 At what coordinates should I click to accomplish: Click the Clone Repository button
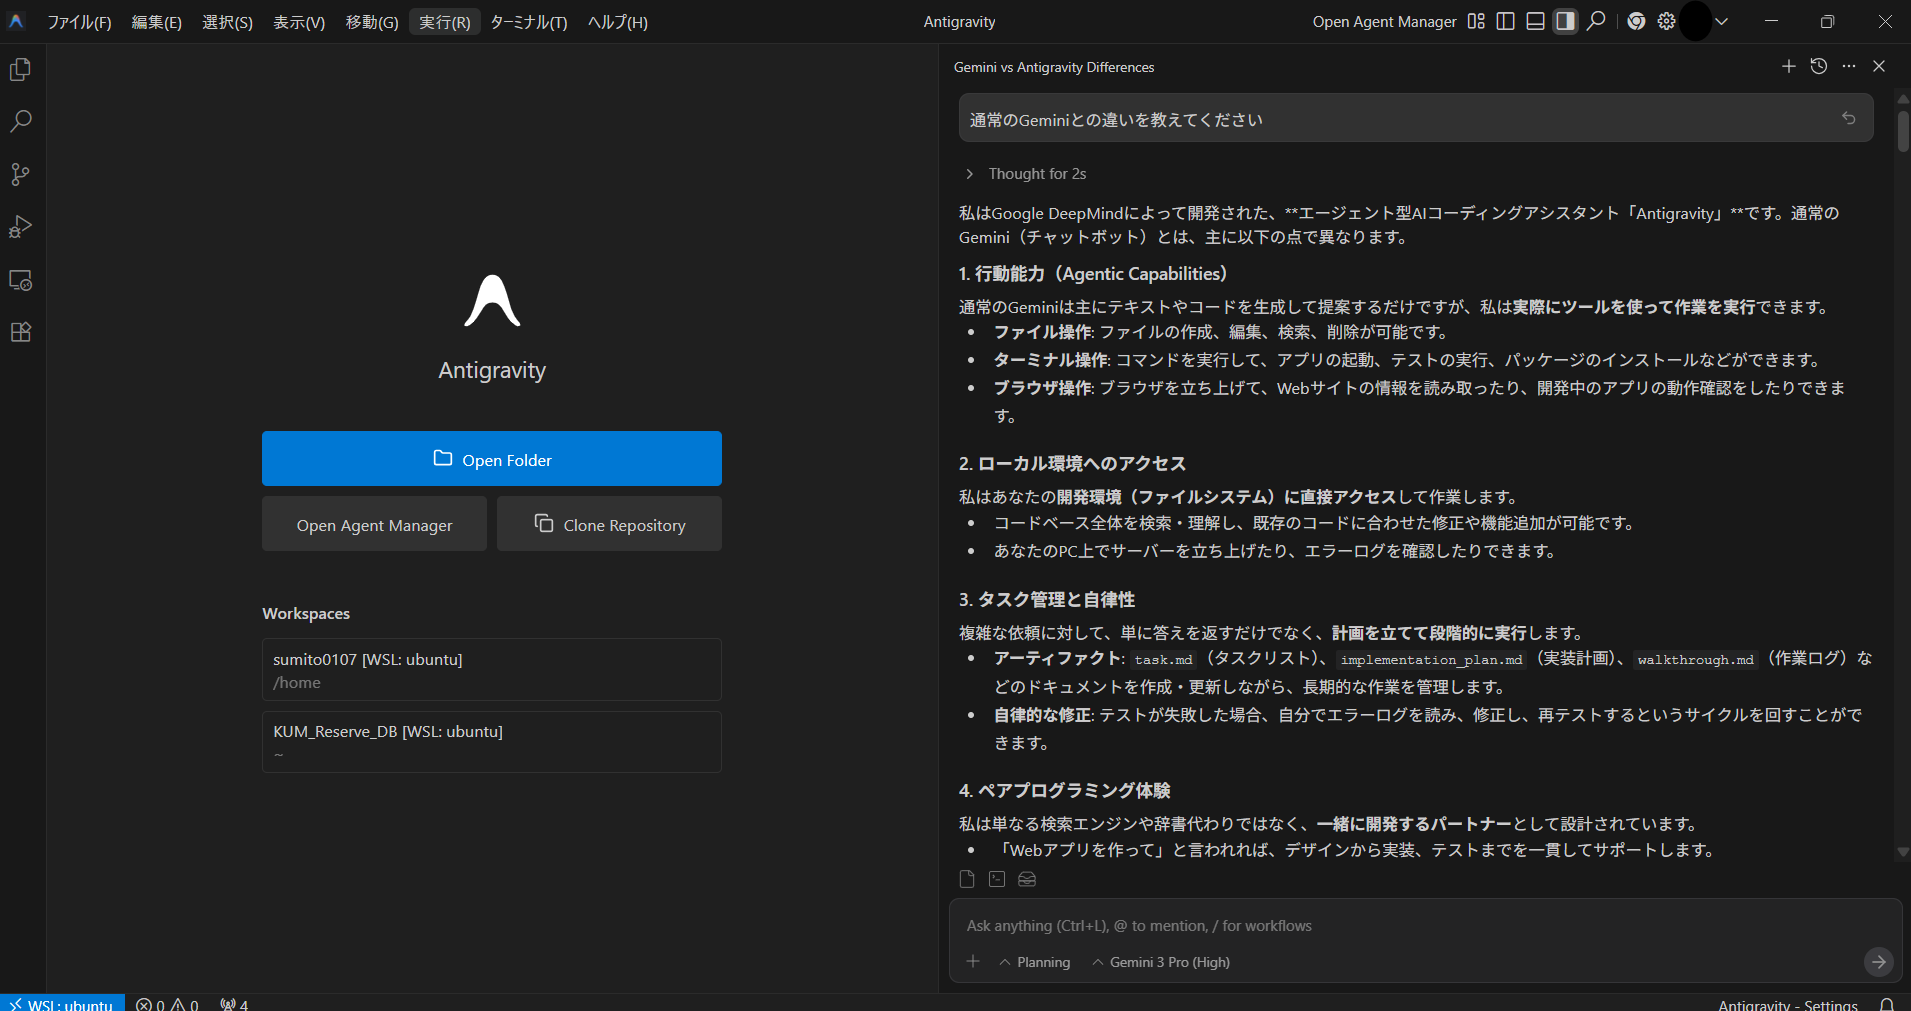(609, 524)
